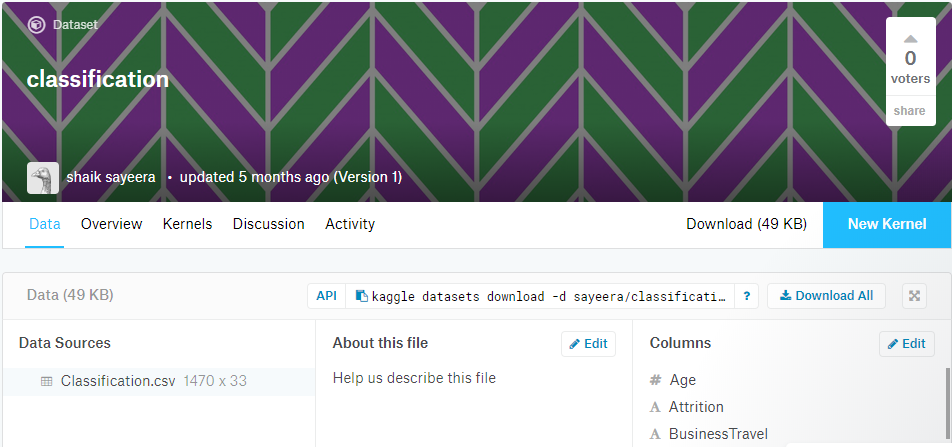
Task: Click the copy icon beside kaggle API command
Action: pyautogui.click(x=362, y=296)
